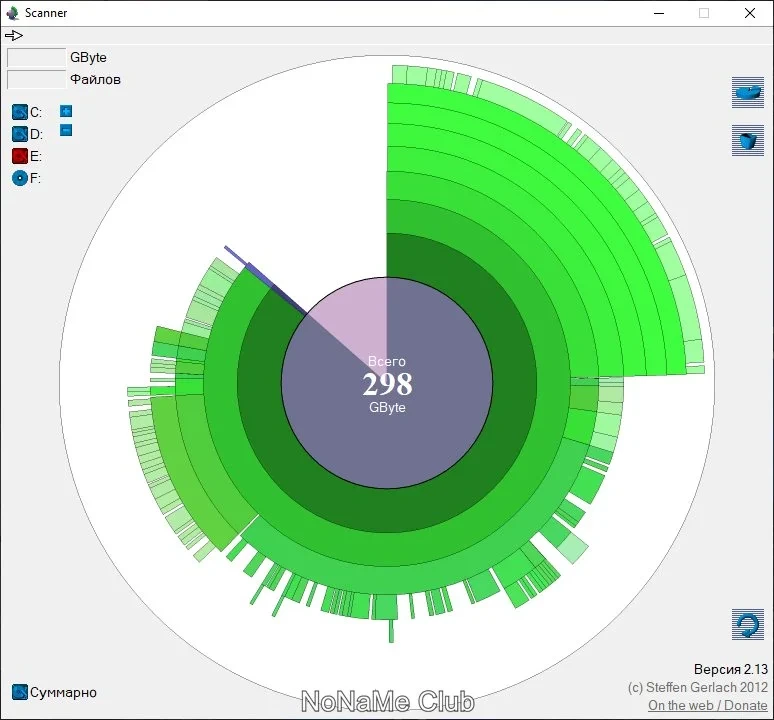The width and height of the screenshot is (774, 720).
Task: Click the Файлов count field
Action: pos(36,79)
